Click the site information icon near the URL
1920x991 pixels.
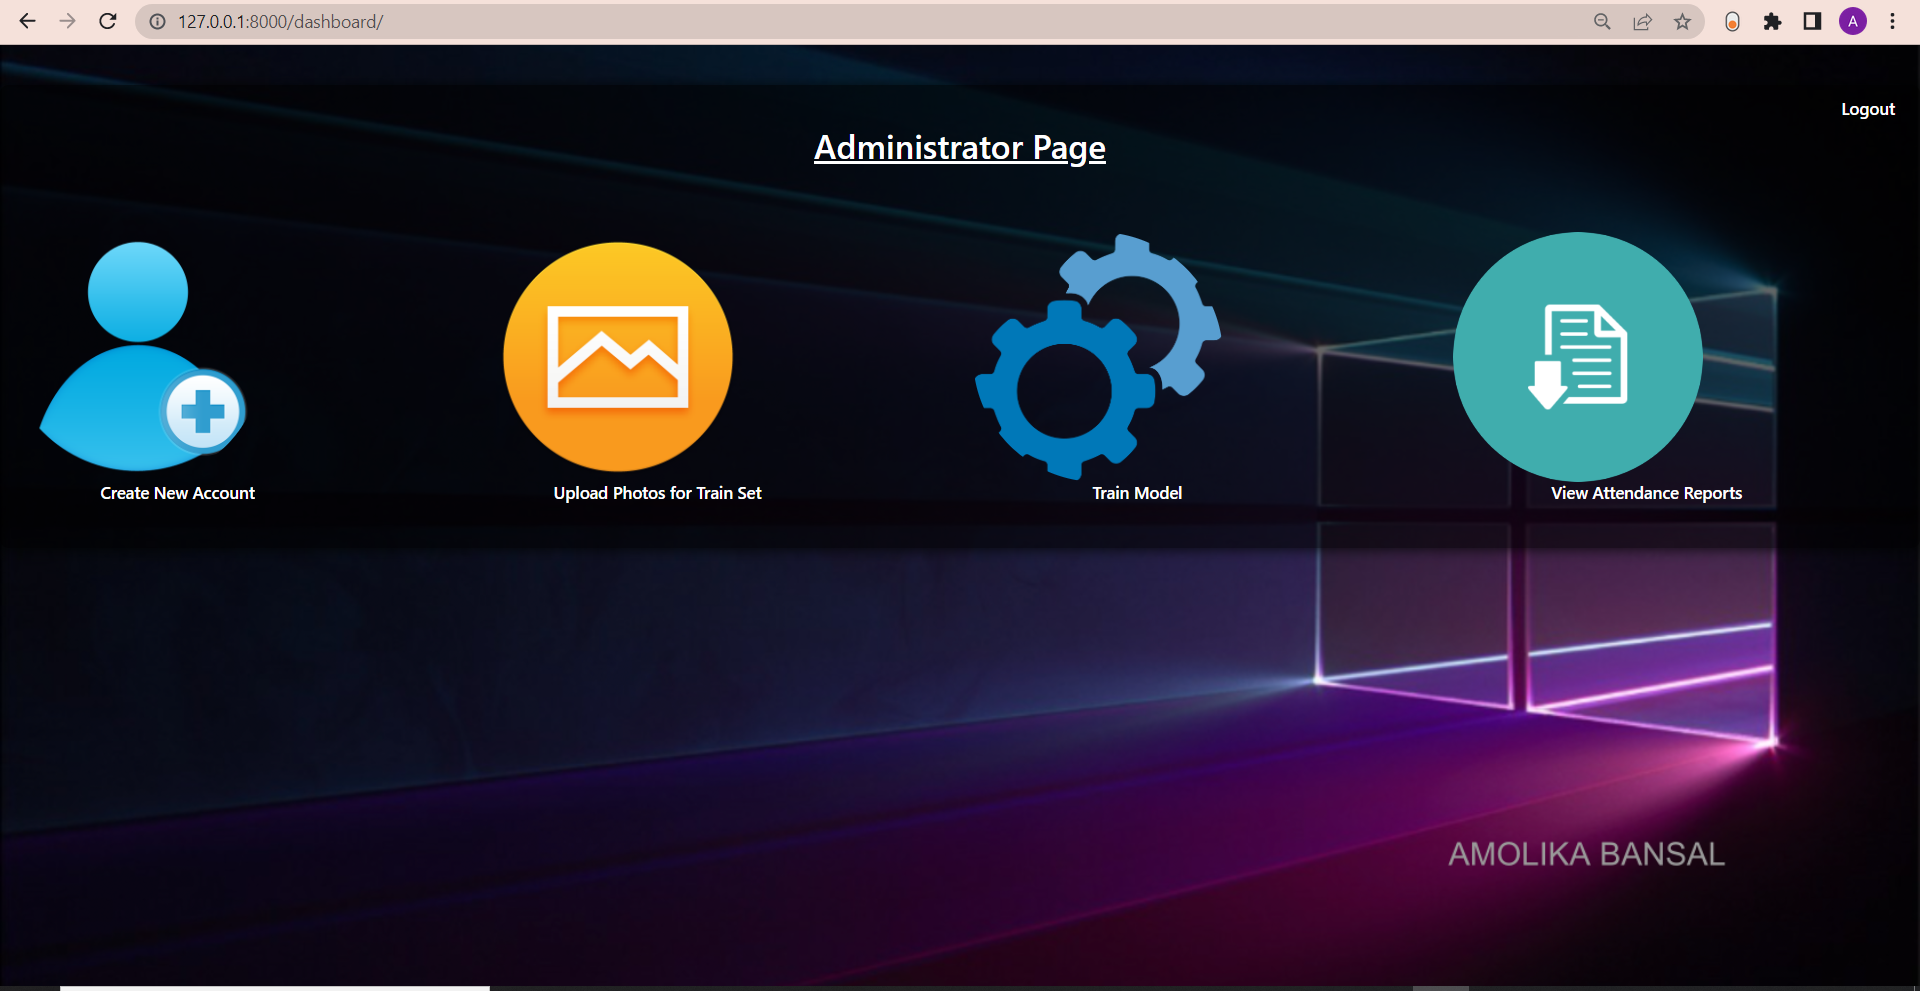click(157, 21)
